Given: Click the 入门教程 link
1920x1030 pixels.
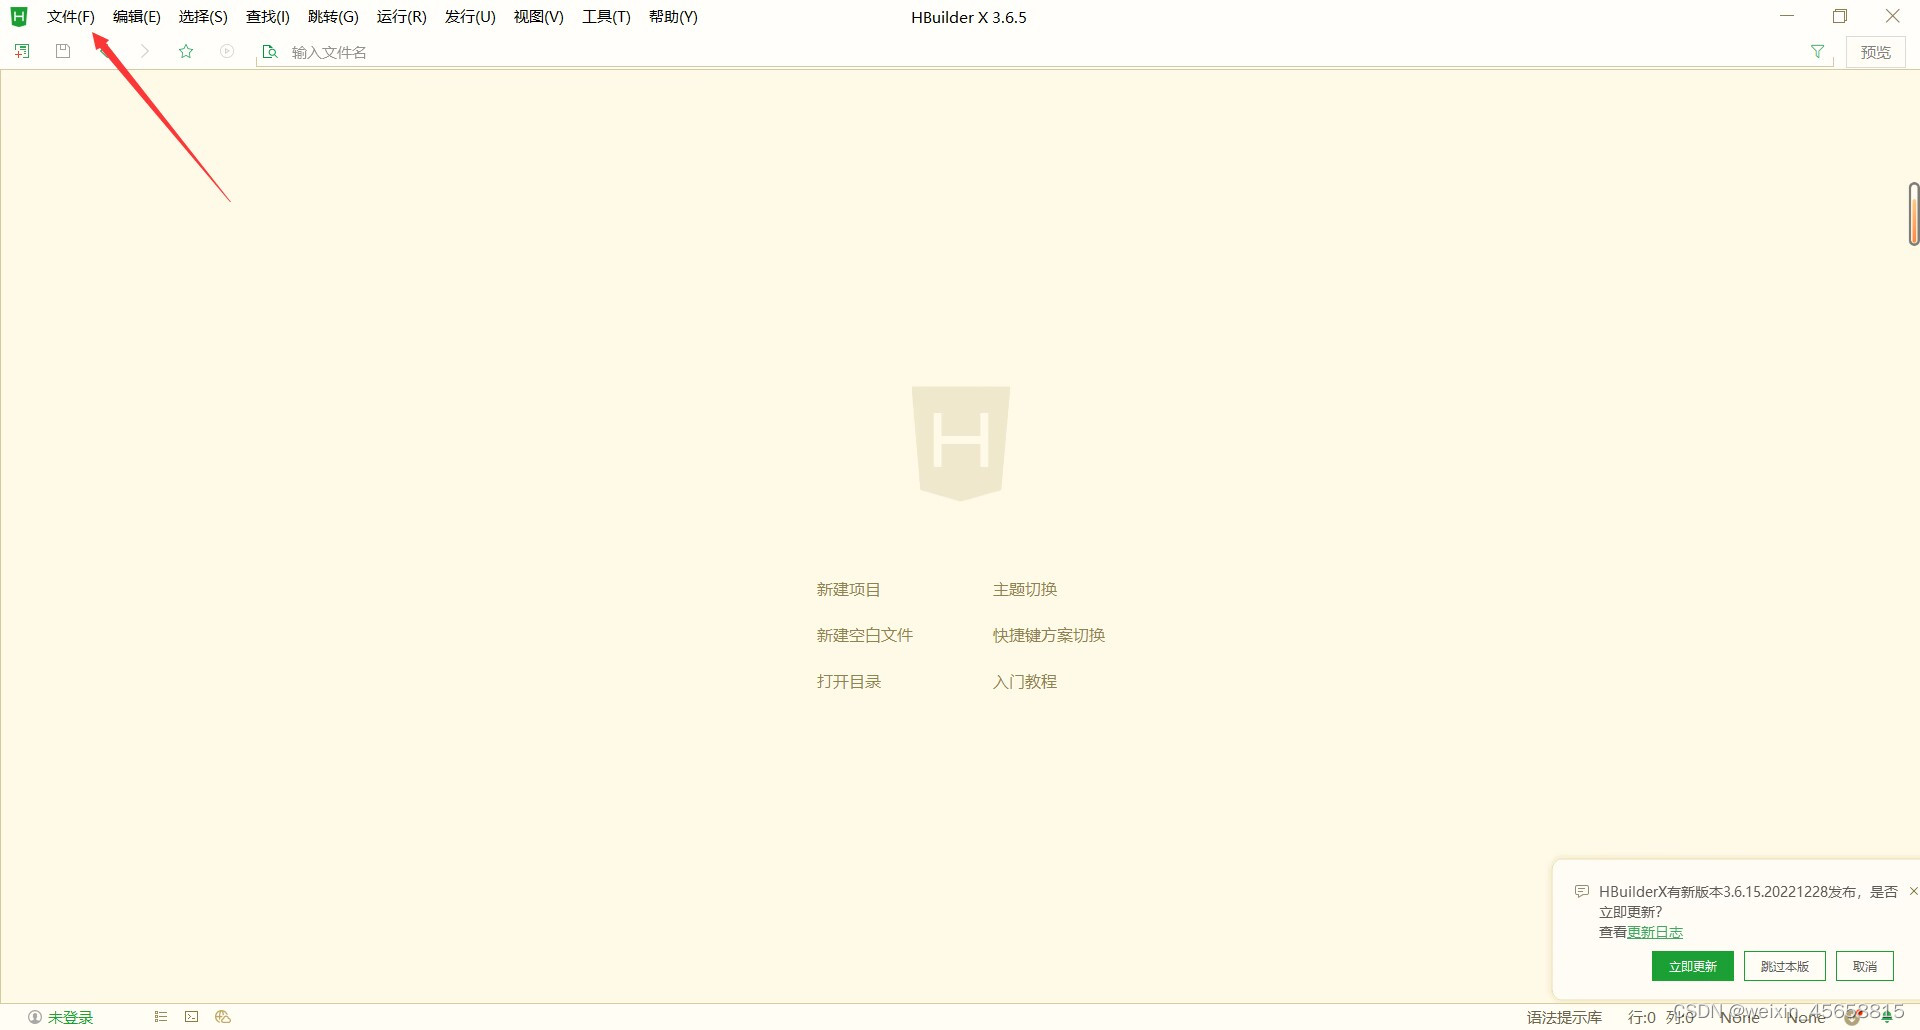Looking at the screenshot, I should coord(1025,681).
